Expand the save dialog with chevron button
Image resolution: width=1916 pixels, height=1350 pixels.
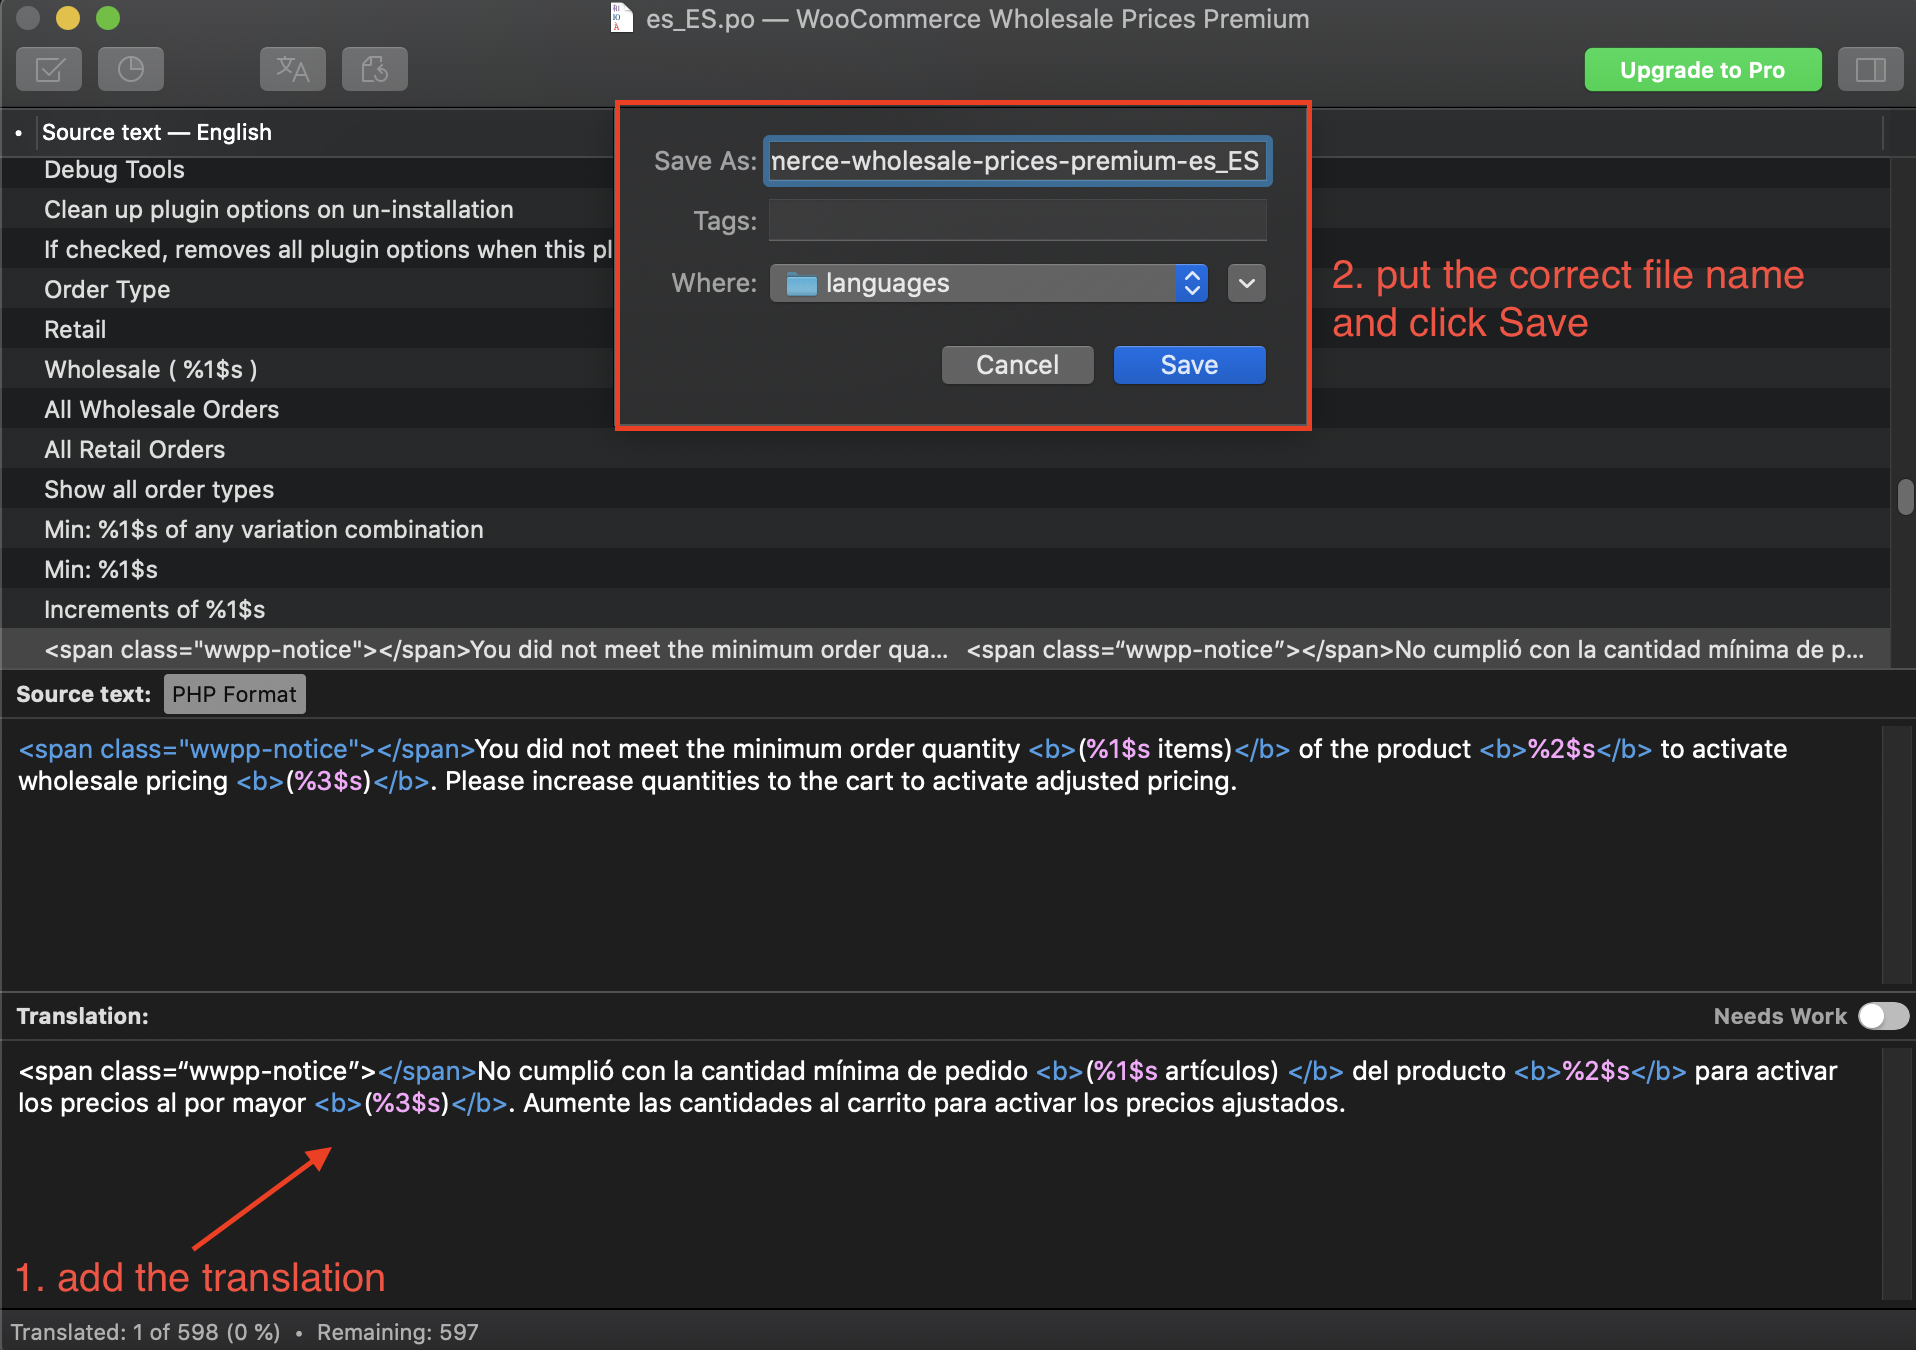(1246, 283)
